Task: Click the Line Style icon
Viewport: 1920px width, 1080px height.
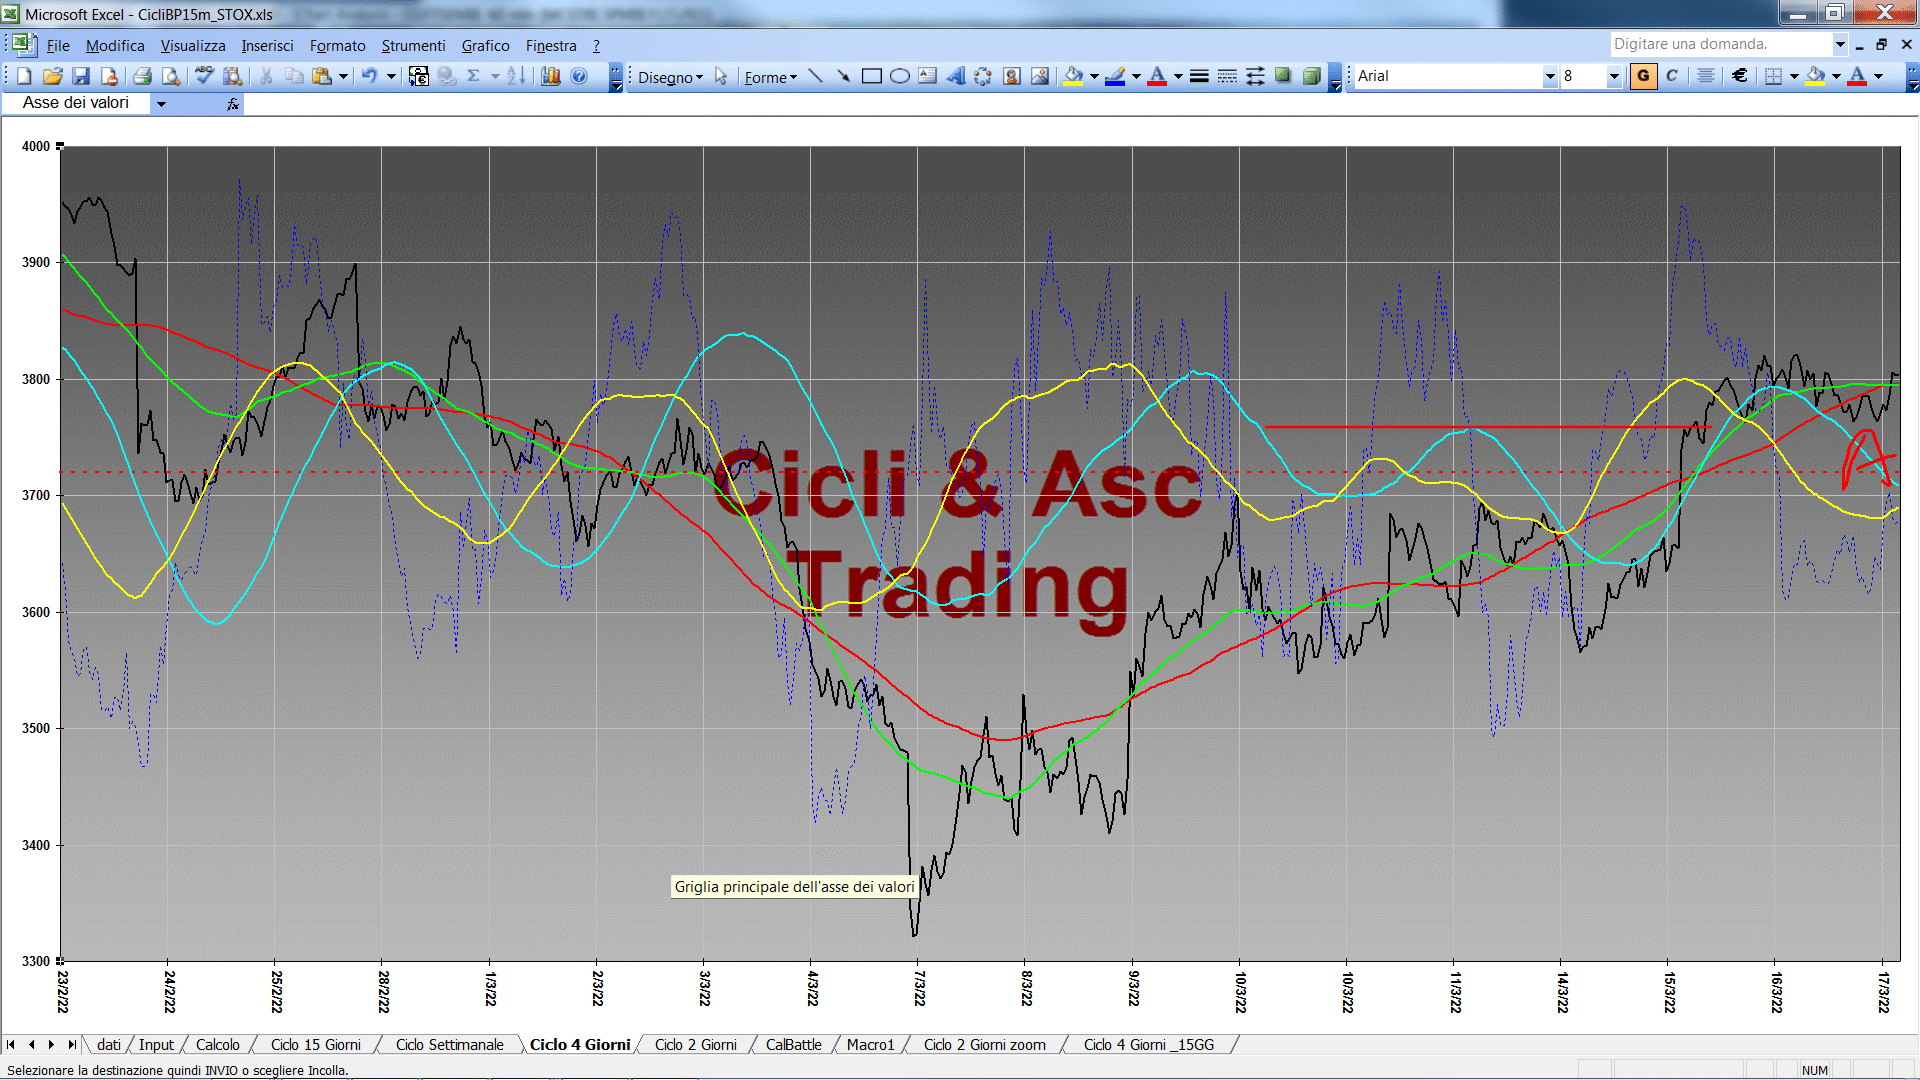Action: [x=1200, y=76]
